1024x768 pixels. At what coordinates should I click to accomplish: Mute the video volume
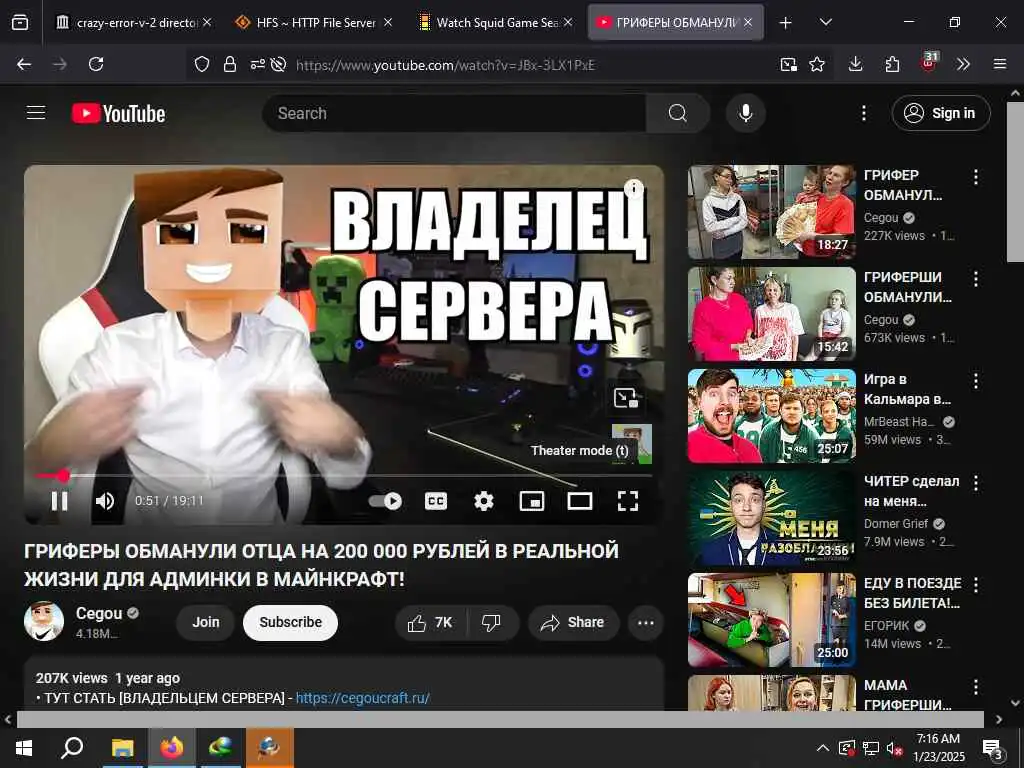tap(104, 501)
